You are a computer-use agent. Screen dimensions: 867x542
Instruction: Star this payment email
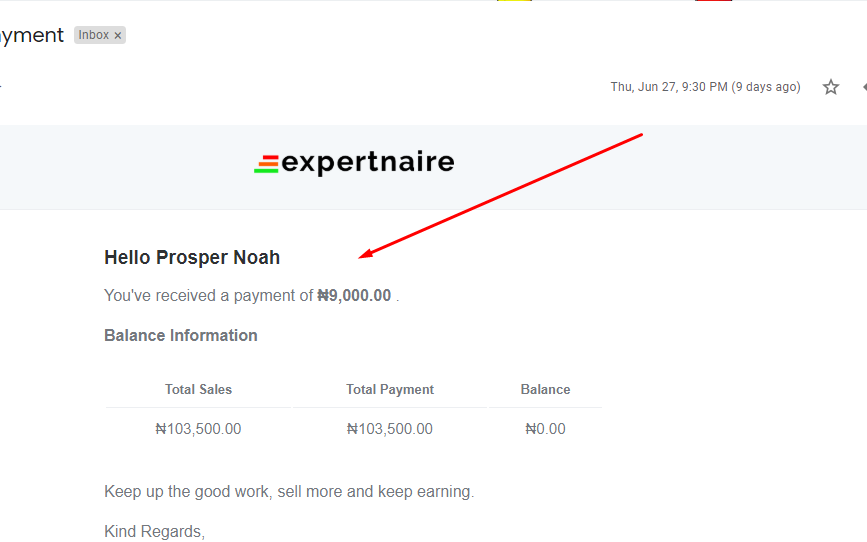click(x=831, y=87)
